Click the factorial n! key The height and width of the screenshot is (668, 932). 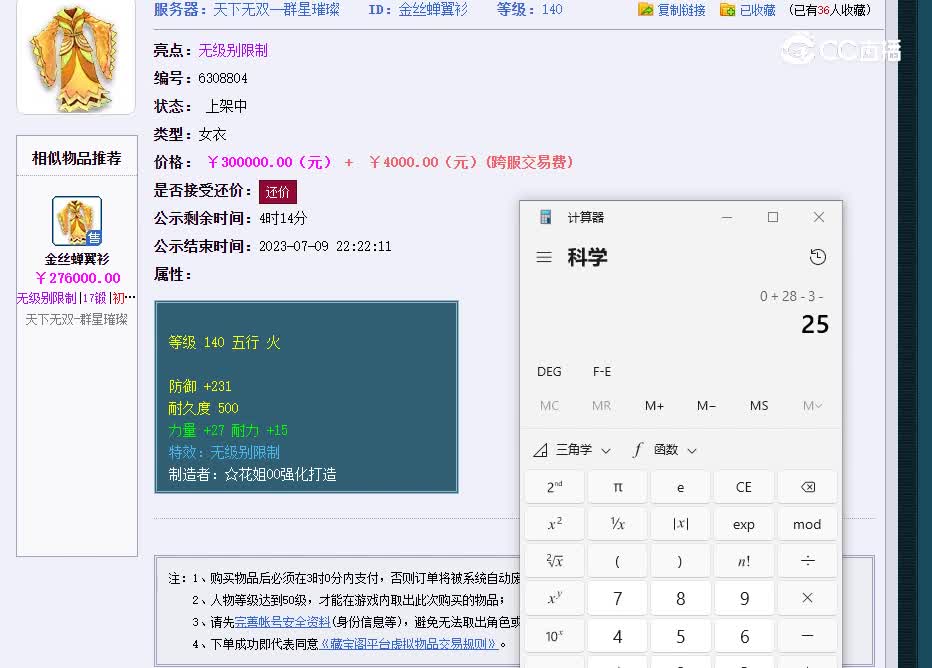click(x=744, y=561)
